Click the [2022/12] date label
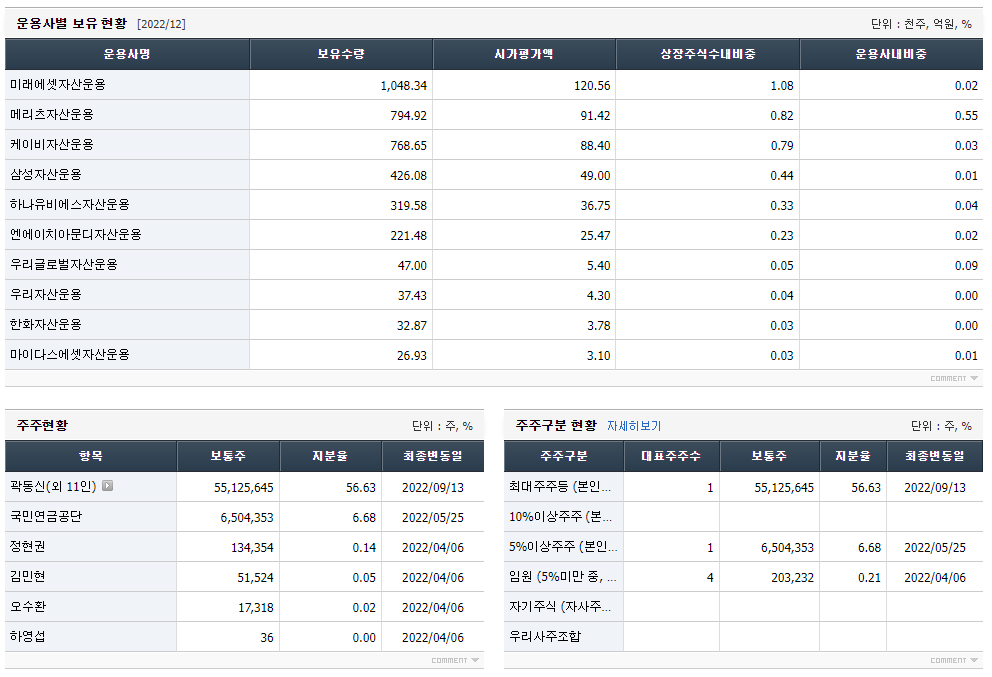992x677 pixels. (x=161, y=24)
